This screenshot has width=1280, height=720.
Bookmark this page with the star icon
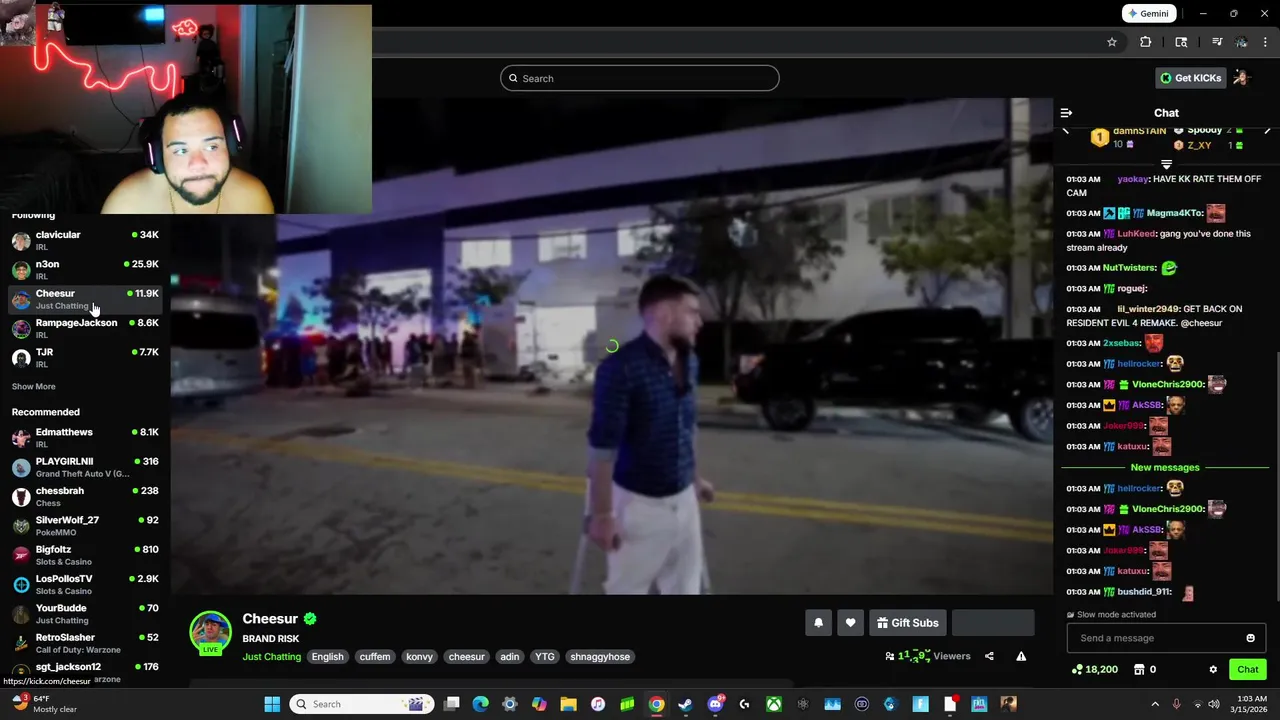click(1111, 42)
